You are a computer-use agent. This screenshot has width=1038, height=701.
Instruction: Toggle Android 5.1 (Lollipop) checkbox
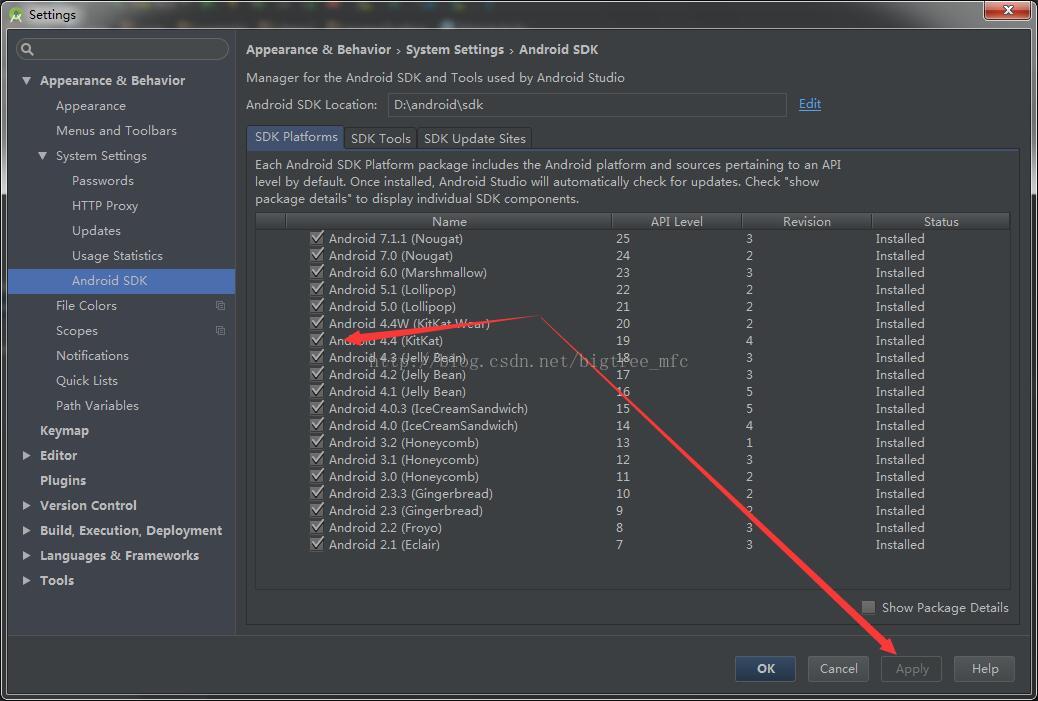pos(317,289)
